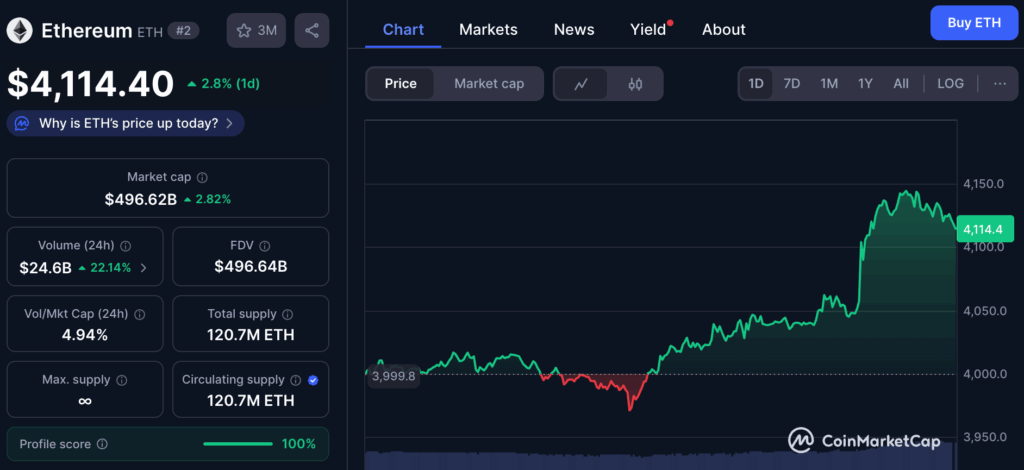The height and width of the screenshot is (470, 1024).
Task: Open the News tab
Action: pyautogui.click(x=574, y=29)
